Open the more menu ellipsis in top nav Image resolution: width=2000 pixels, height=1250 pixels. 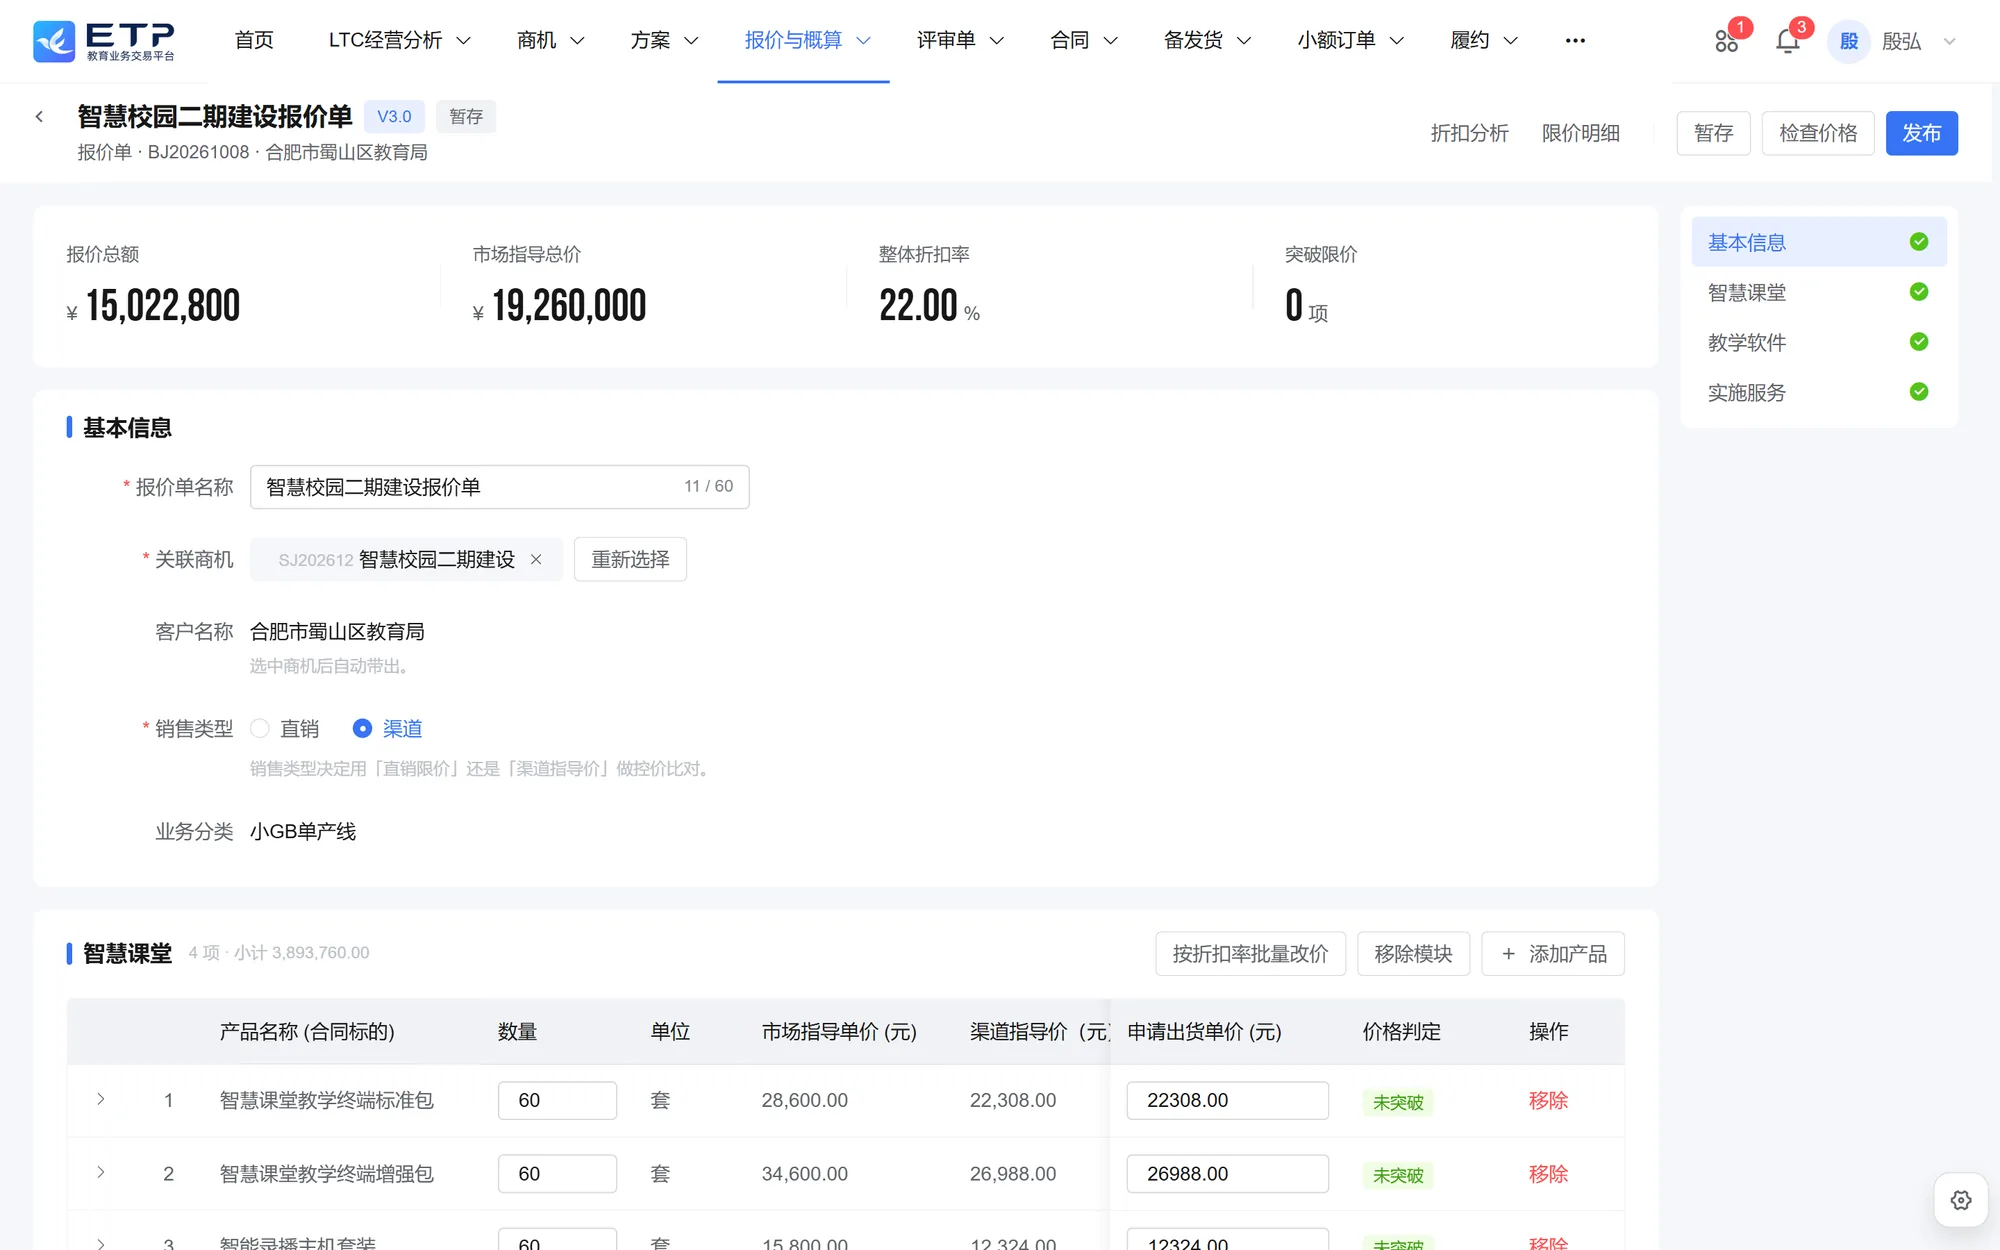pos(1575,41)
